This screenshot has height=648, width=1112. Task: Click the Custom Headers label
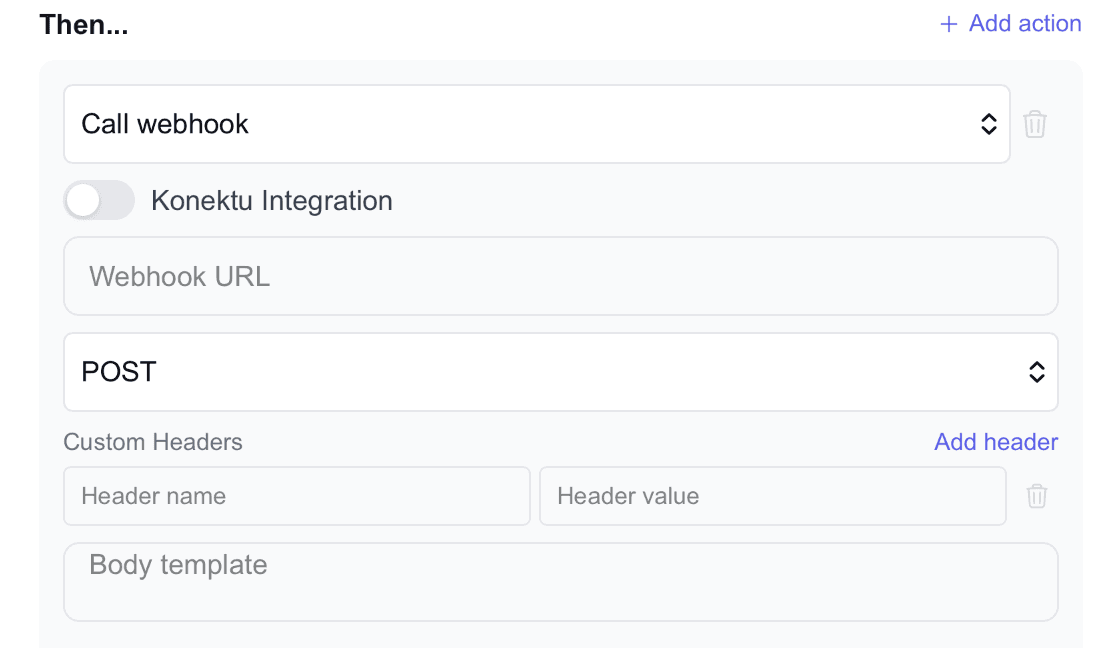pyautogui.click(x=153, y=442)
